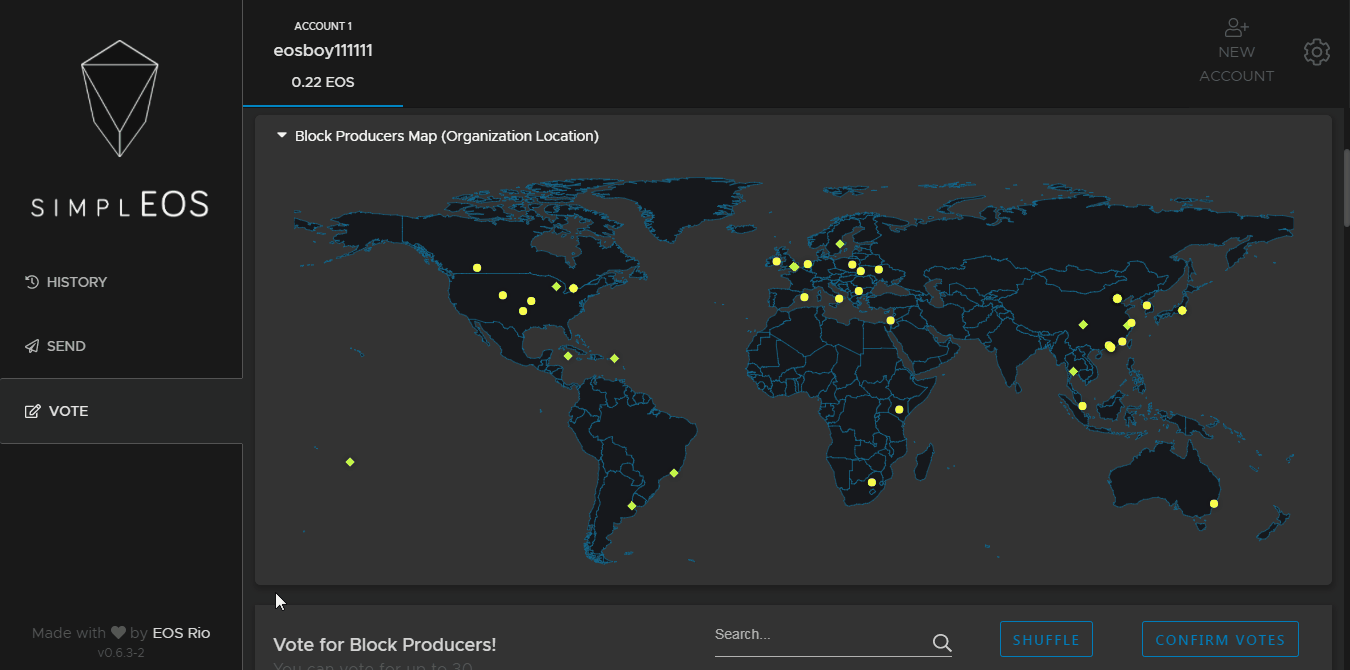
Task: Click the heart icon in footer
Action: (118, 633)
